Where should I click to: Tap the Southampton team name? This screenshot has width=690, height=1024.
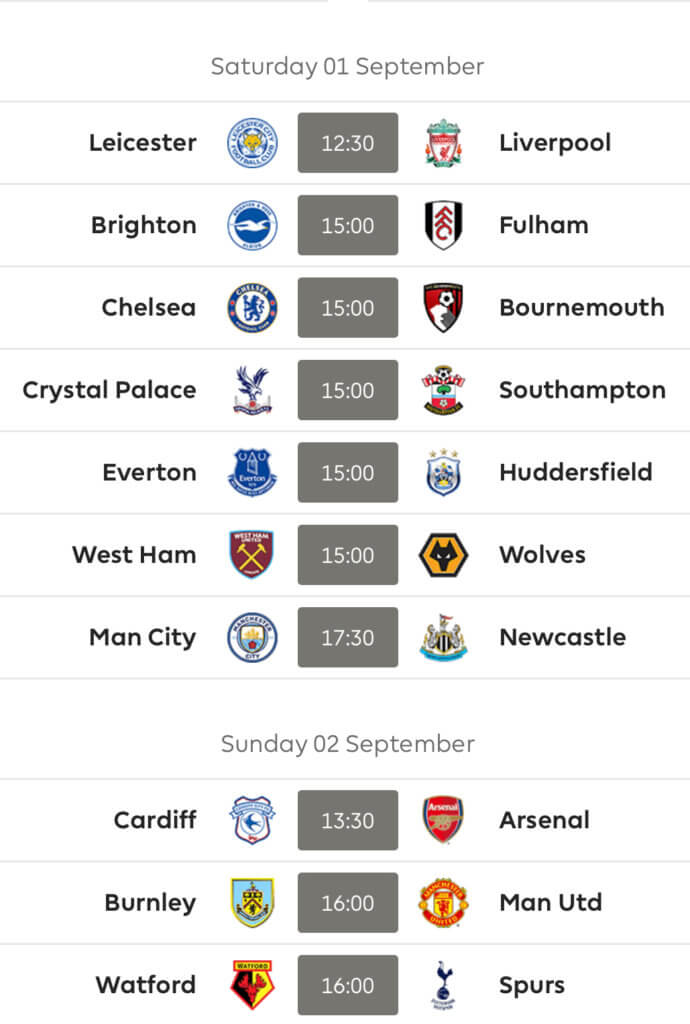click(x=582, y=390)
